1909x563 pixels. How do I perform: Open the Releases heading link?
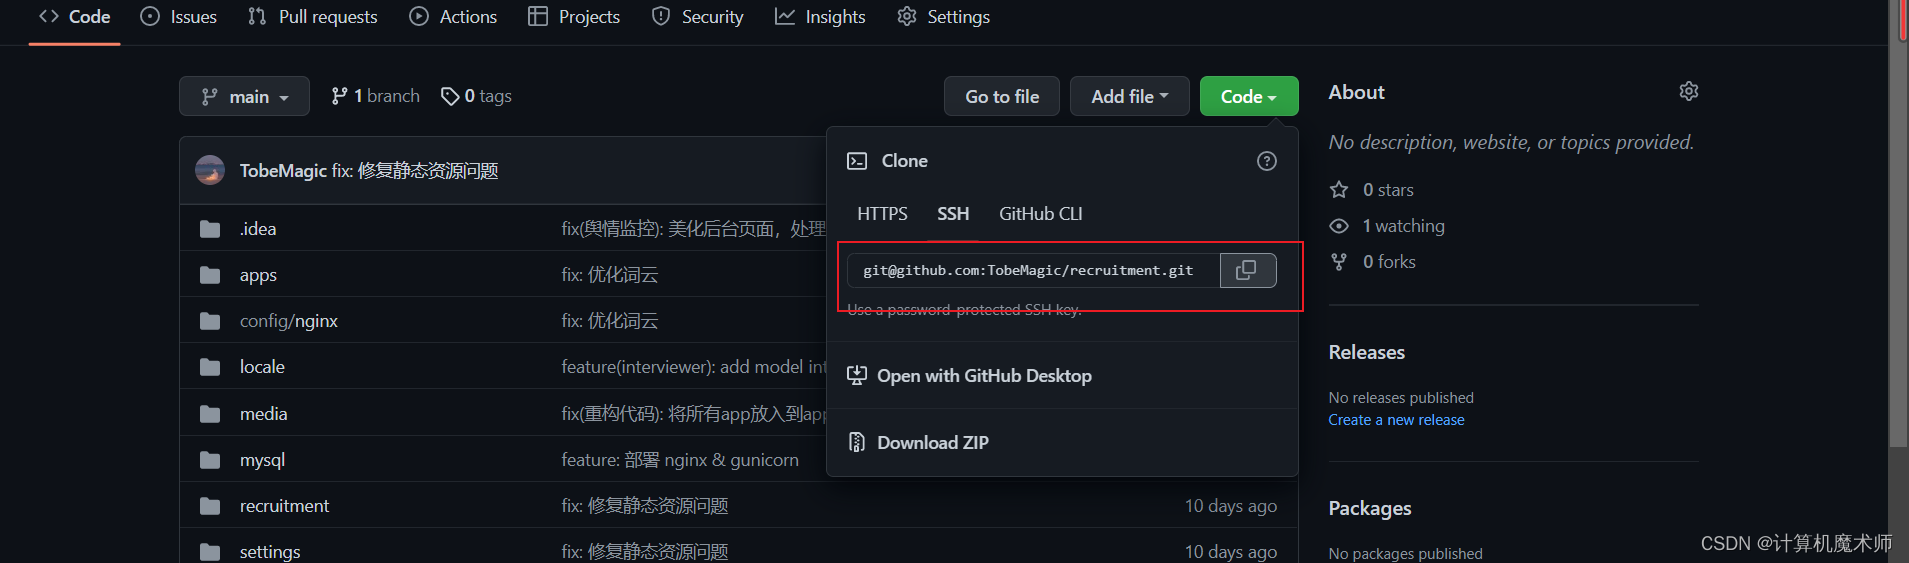1366,352
